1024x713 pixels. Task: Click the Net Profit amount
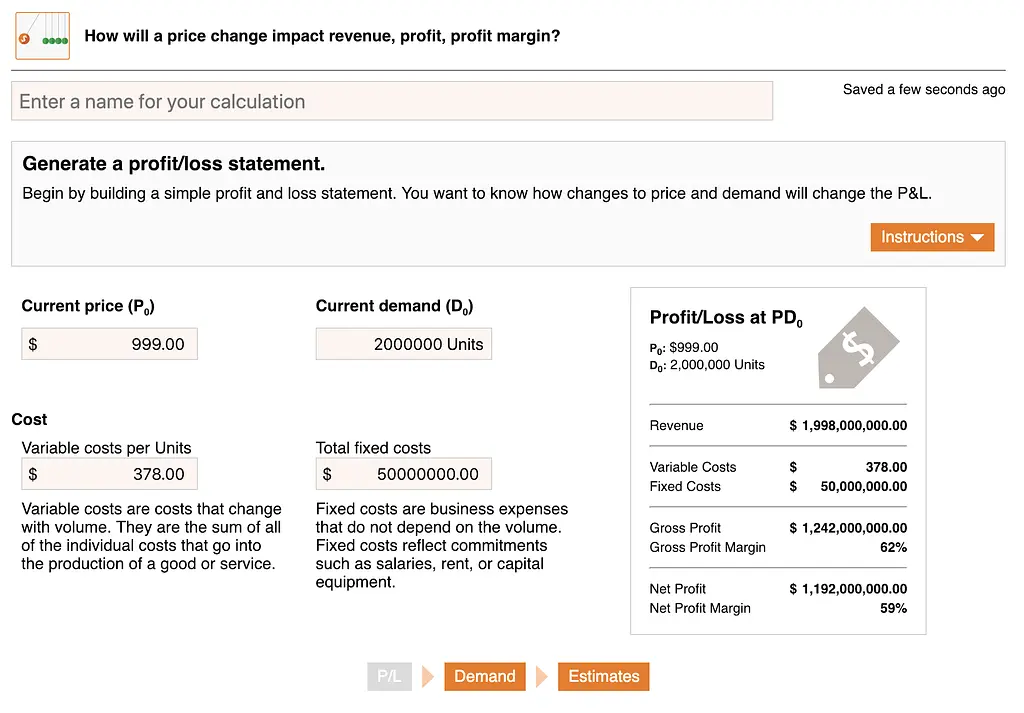[848, 589]
